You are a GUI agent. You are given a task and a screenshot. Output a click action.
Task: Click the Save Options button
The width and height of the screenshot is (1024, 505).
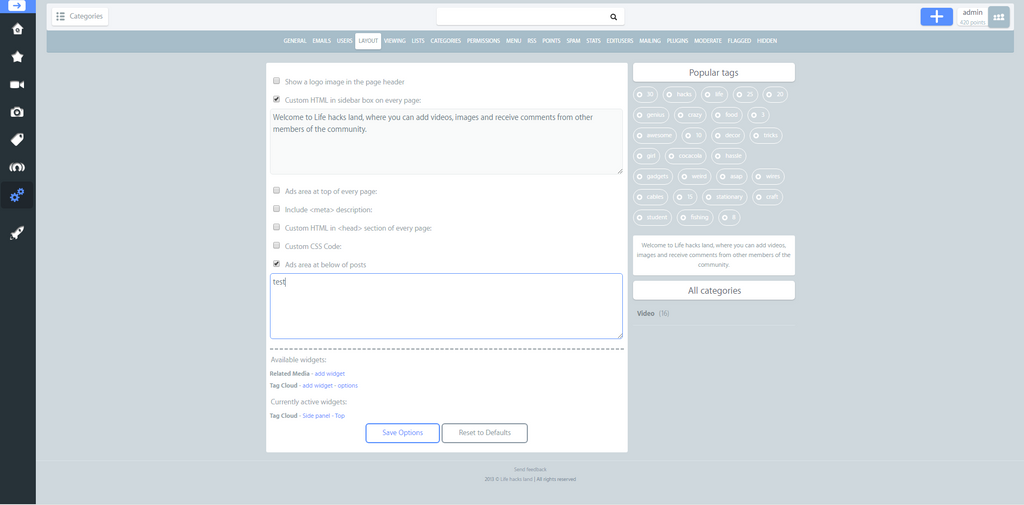pos(402,432)
